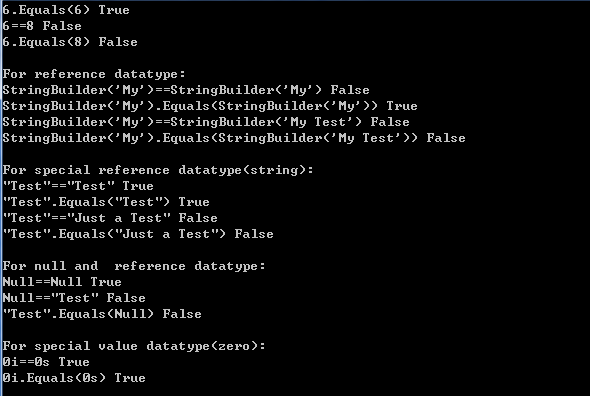Click the "Test"=="Test" True line
This screenshot has height=396, width=590.
(x=78, y=186)
